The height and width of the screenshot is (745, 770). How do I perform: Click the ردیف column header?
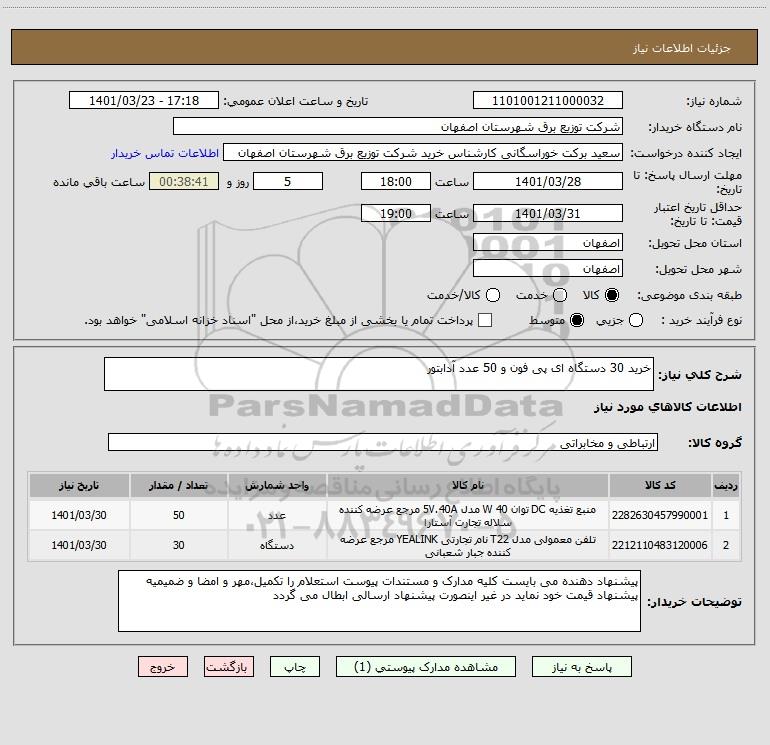click(726, 485)
